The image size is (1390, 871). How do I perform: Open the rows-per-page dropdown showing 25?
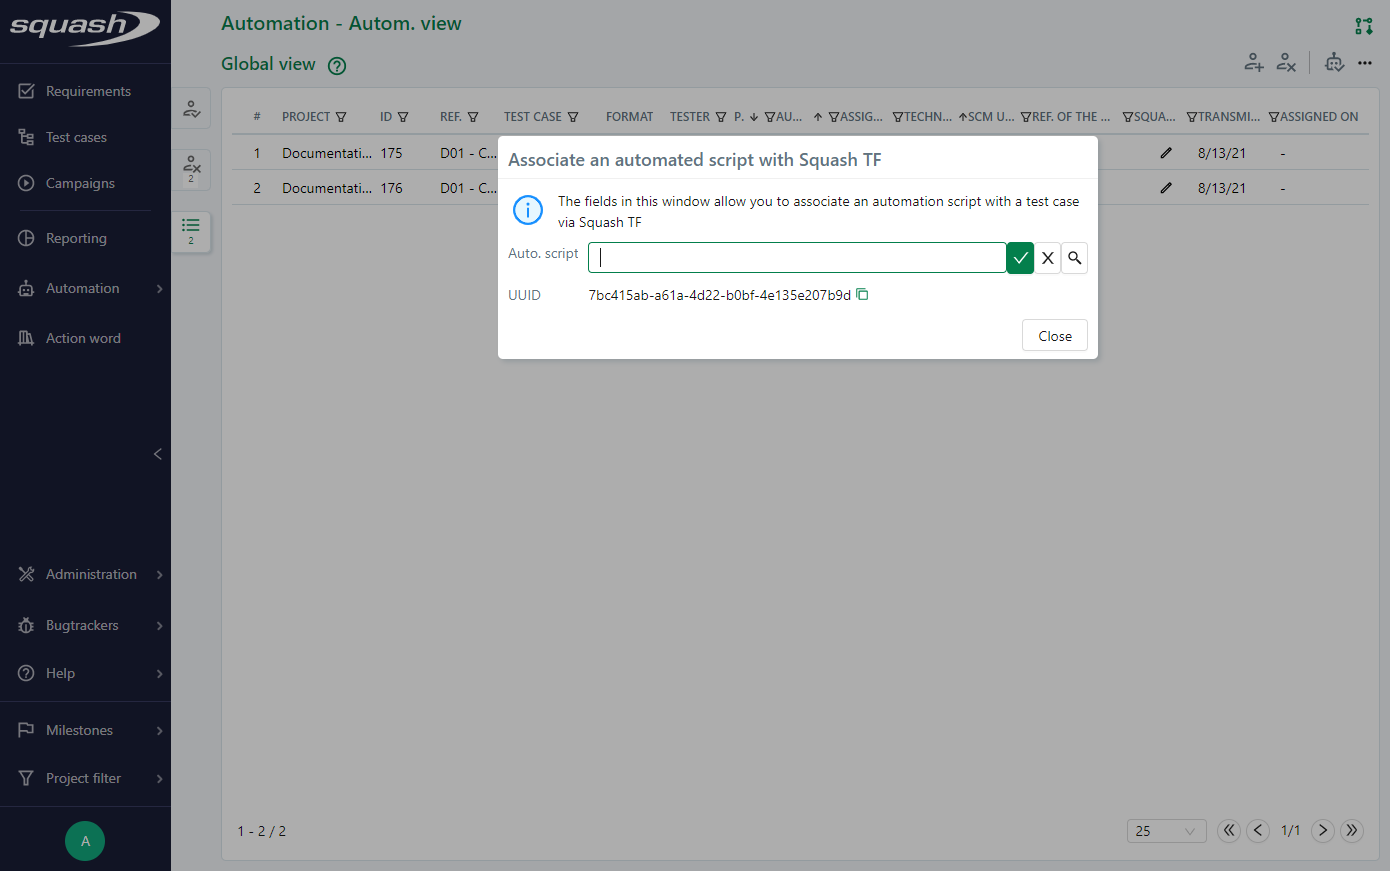point(1166,831)
